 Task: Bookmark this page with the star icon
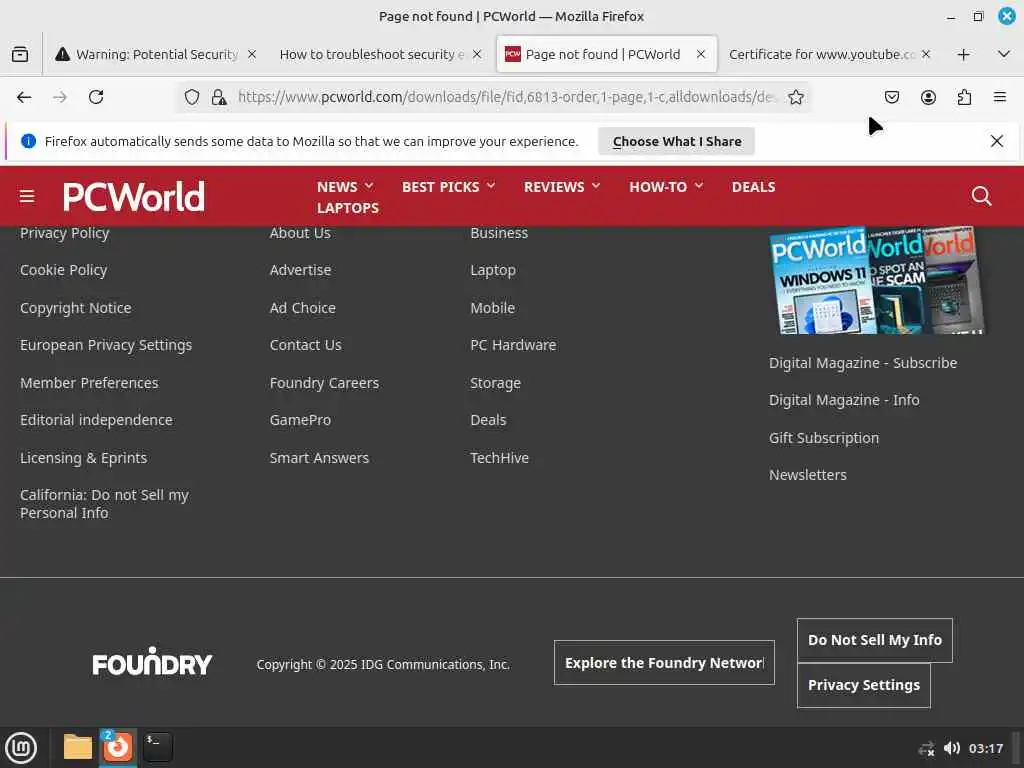click(795, 97)
